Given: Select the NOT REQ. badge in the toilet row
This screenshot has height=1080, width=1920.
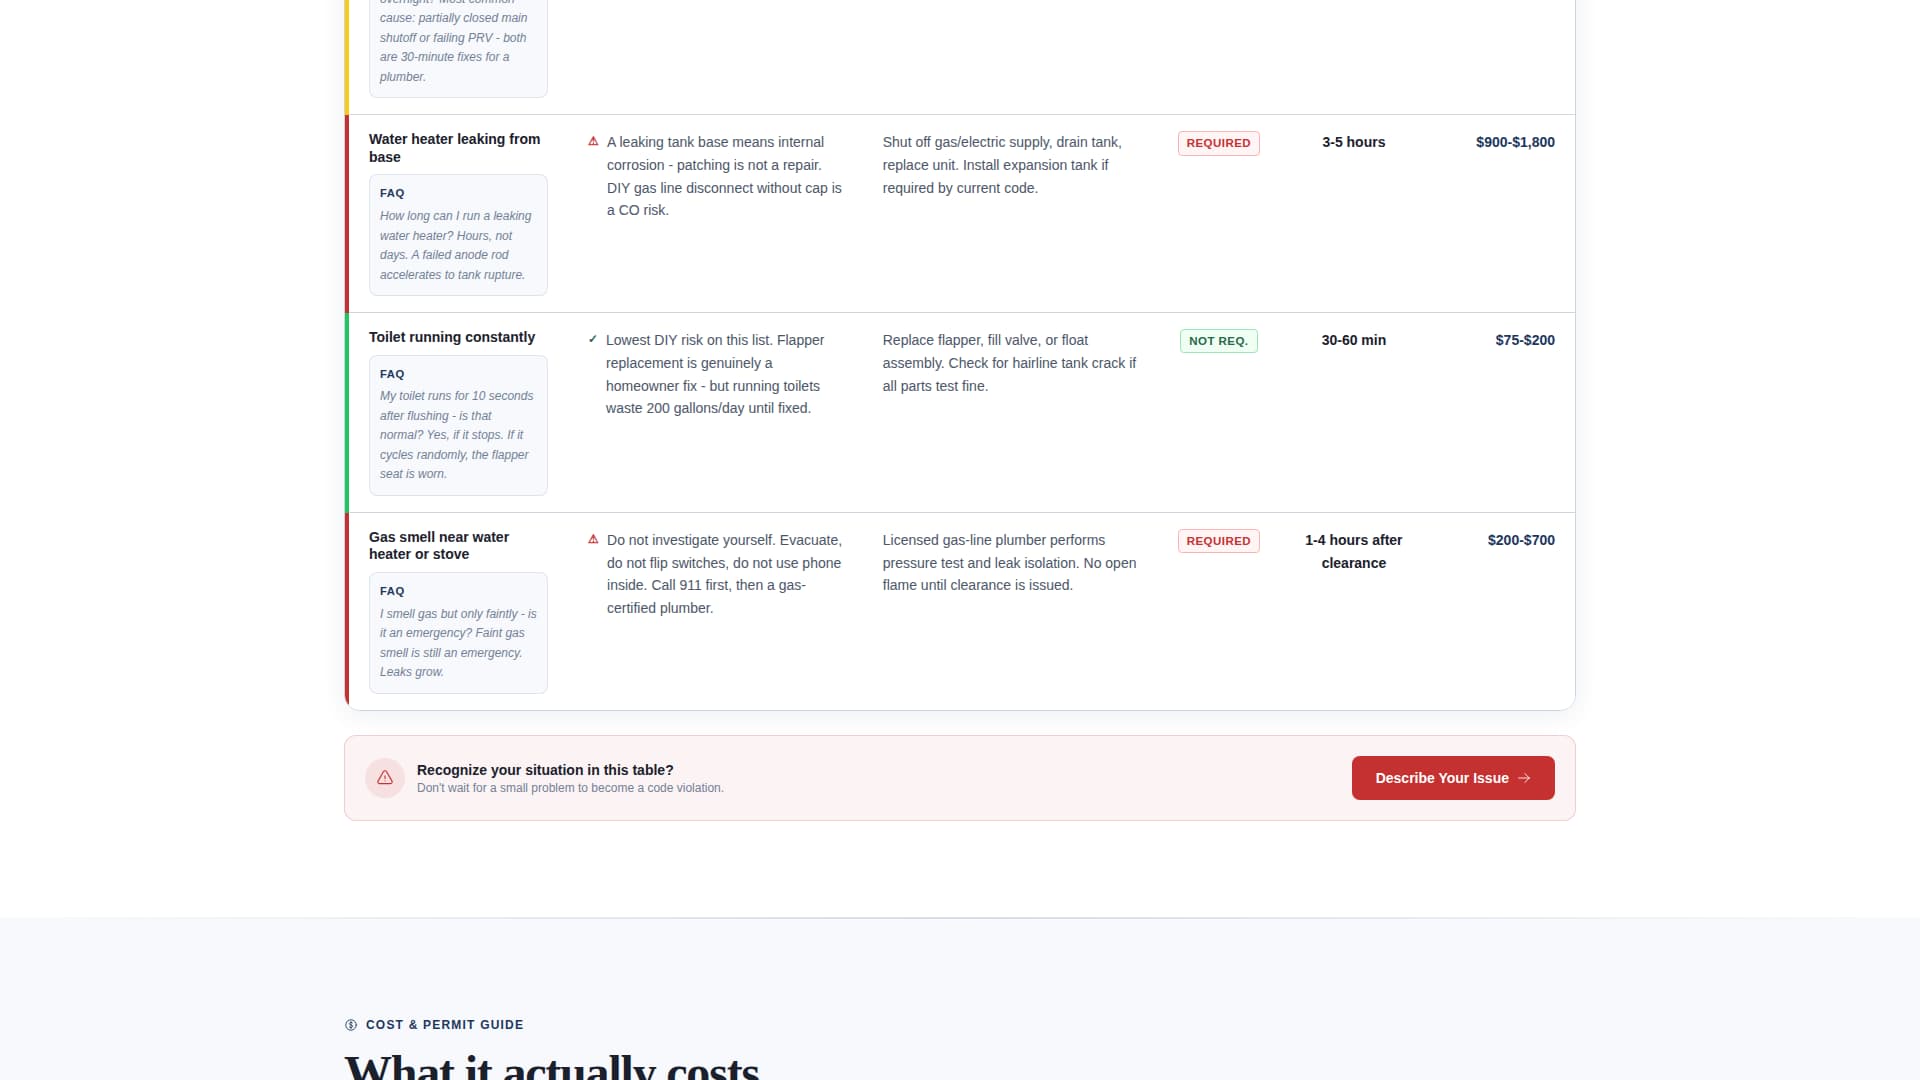Looking at the screenshot, I should tap(1218, 341).
